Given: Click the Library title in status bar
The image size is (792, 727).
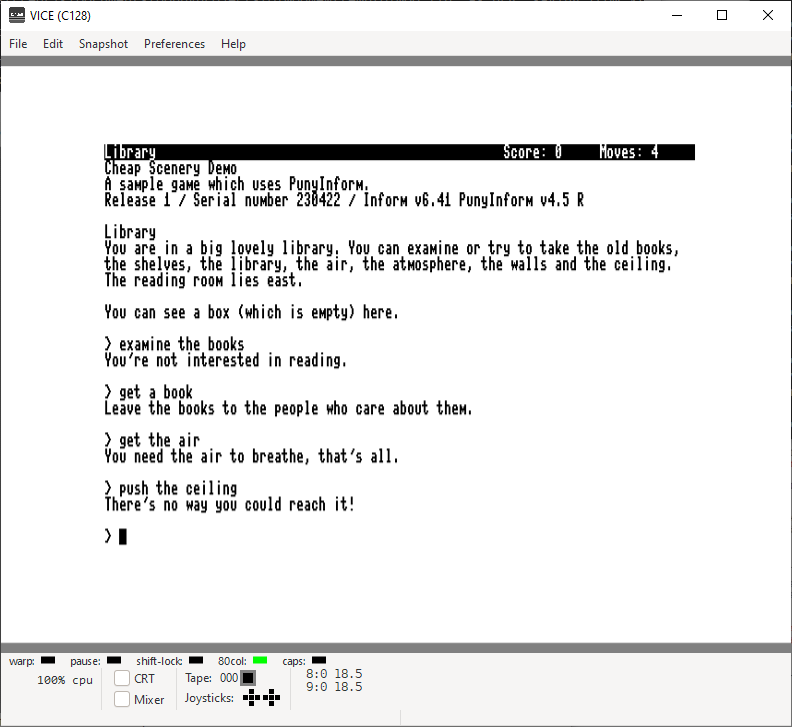Looking at the screenshot, I should point(130,152).
